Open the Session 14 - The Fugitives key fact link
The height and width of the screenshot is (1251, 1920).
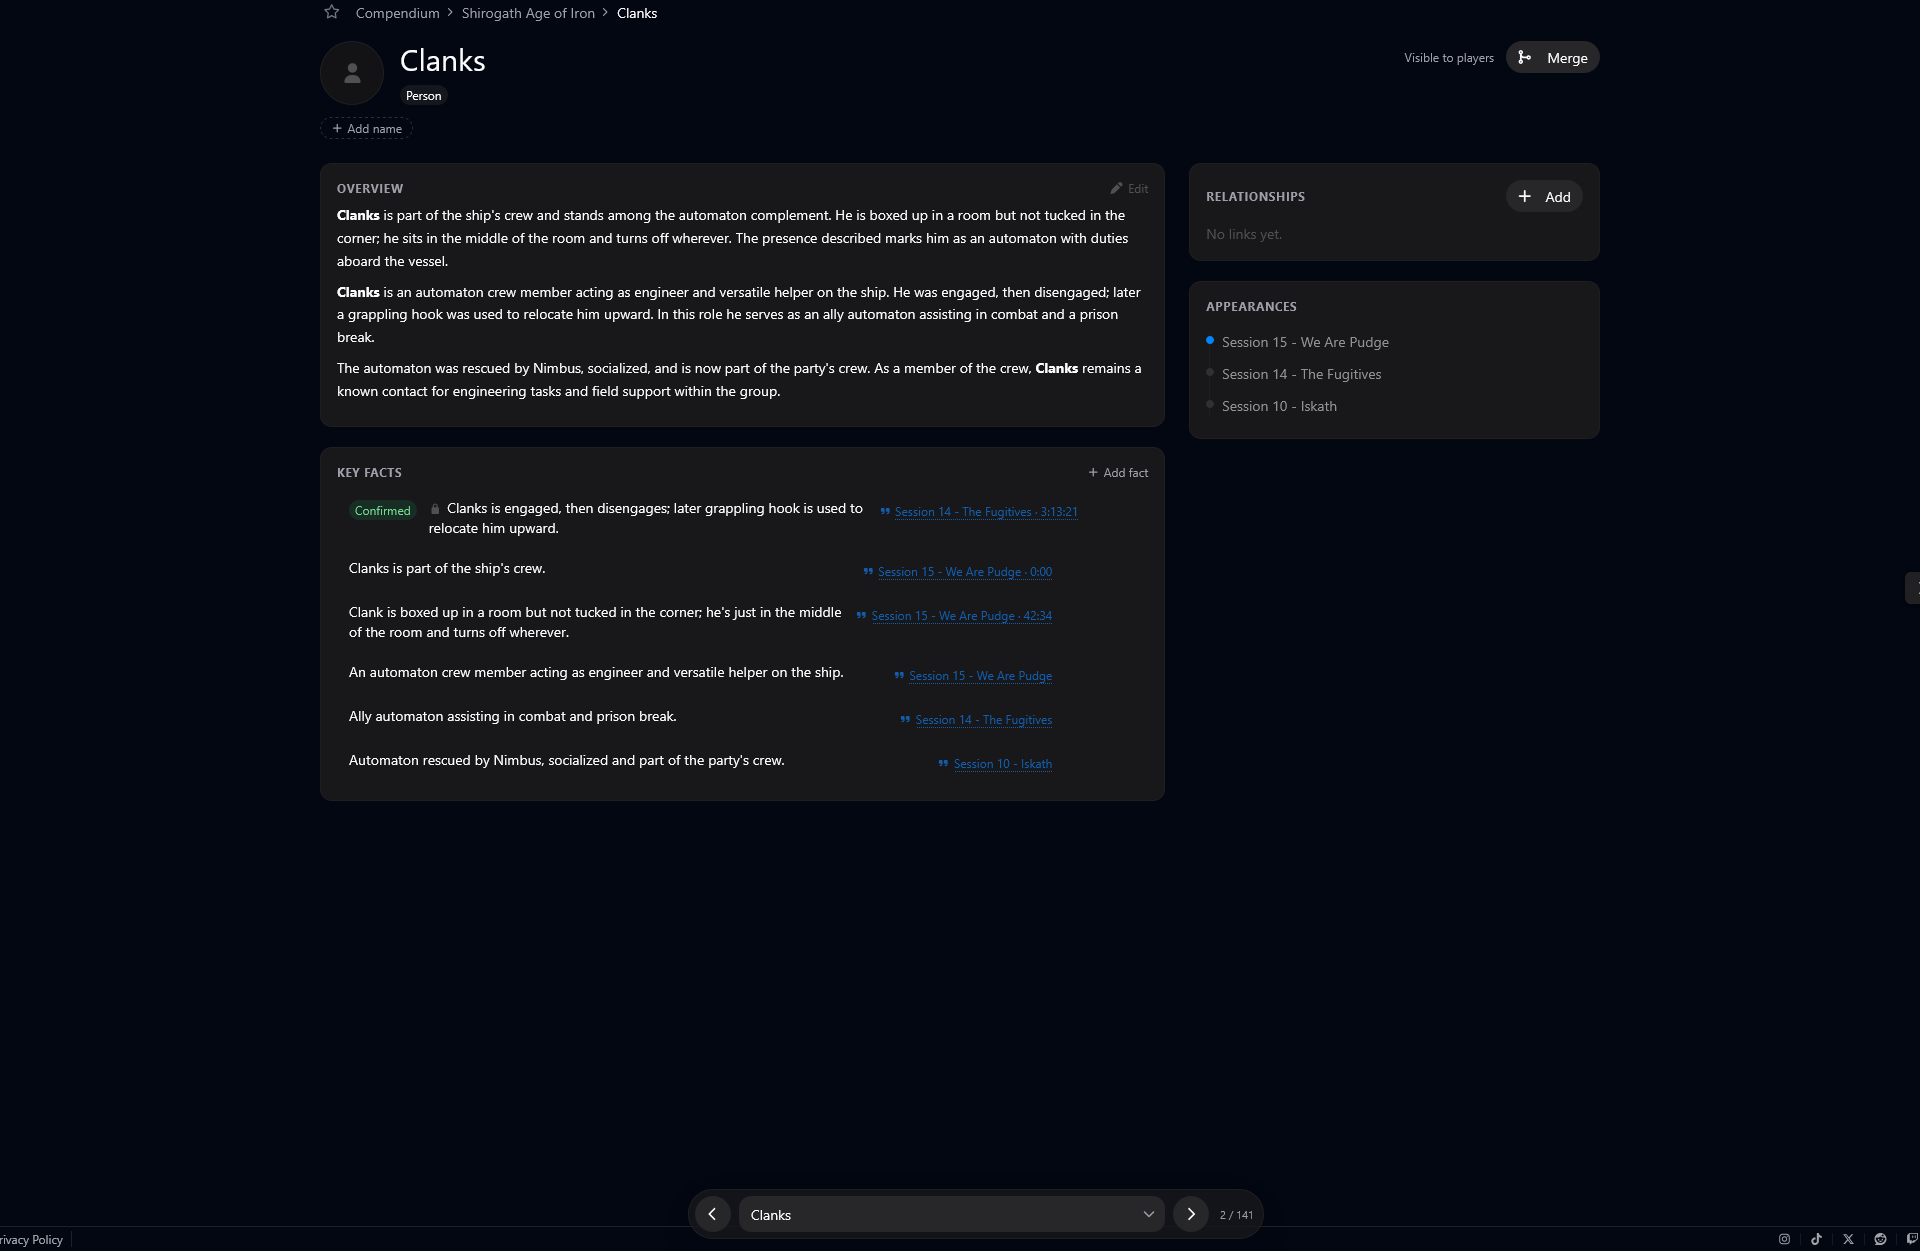tap(984, 720)
